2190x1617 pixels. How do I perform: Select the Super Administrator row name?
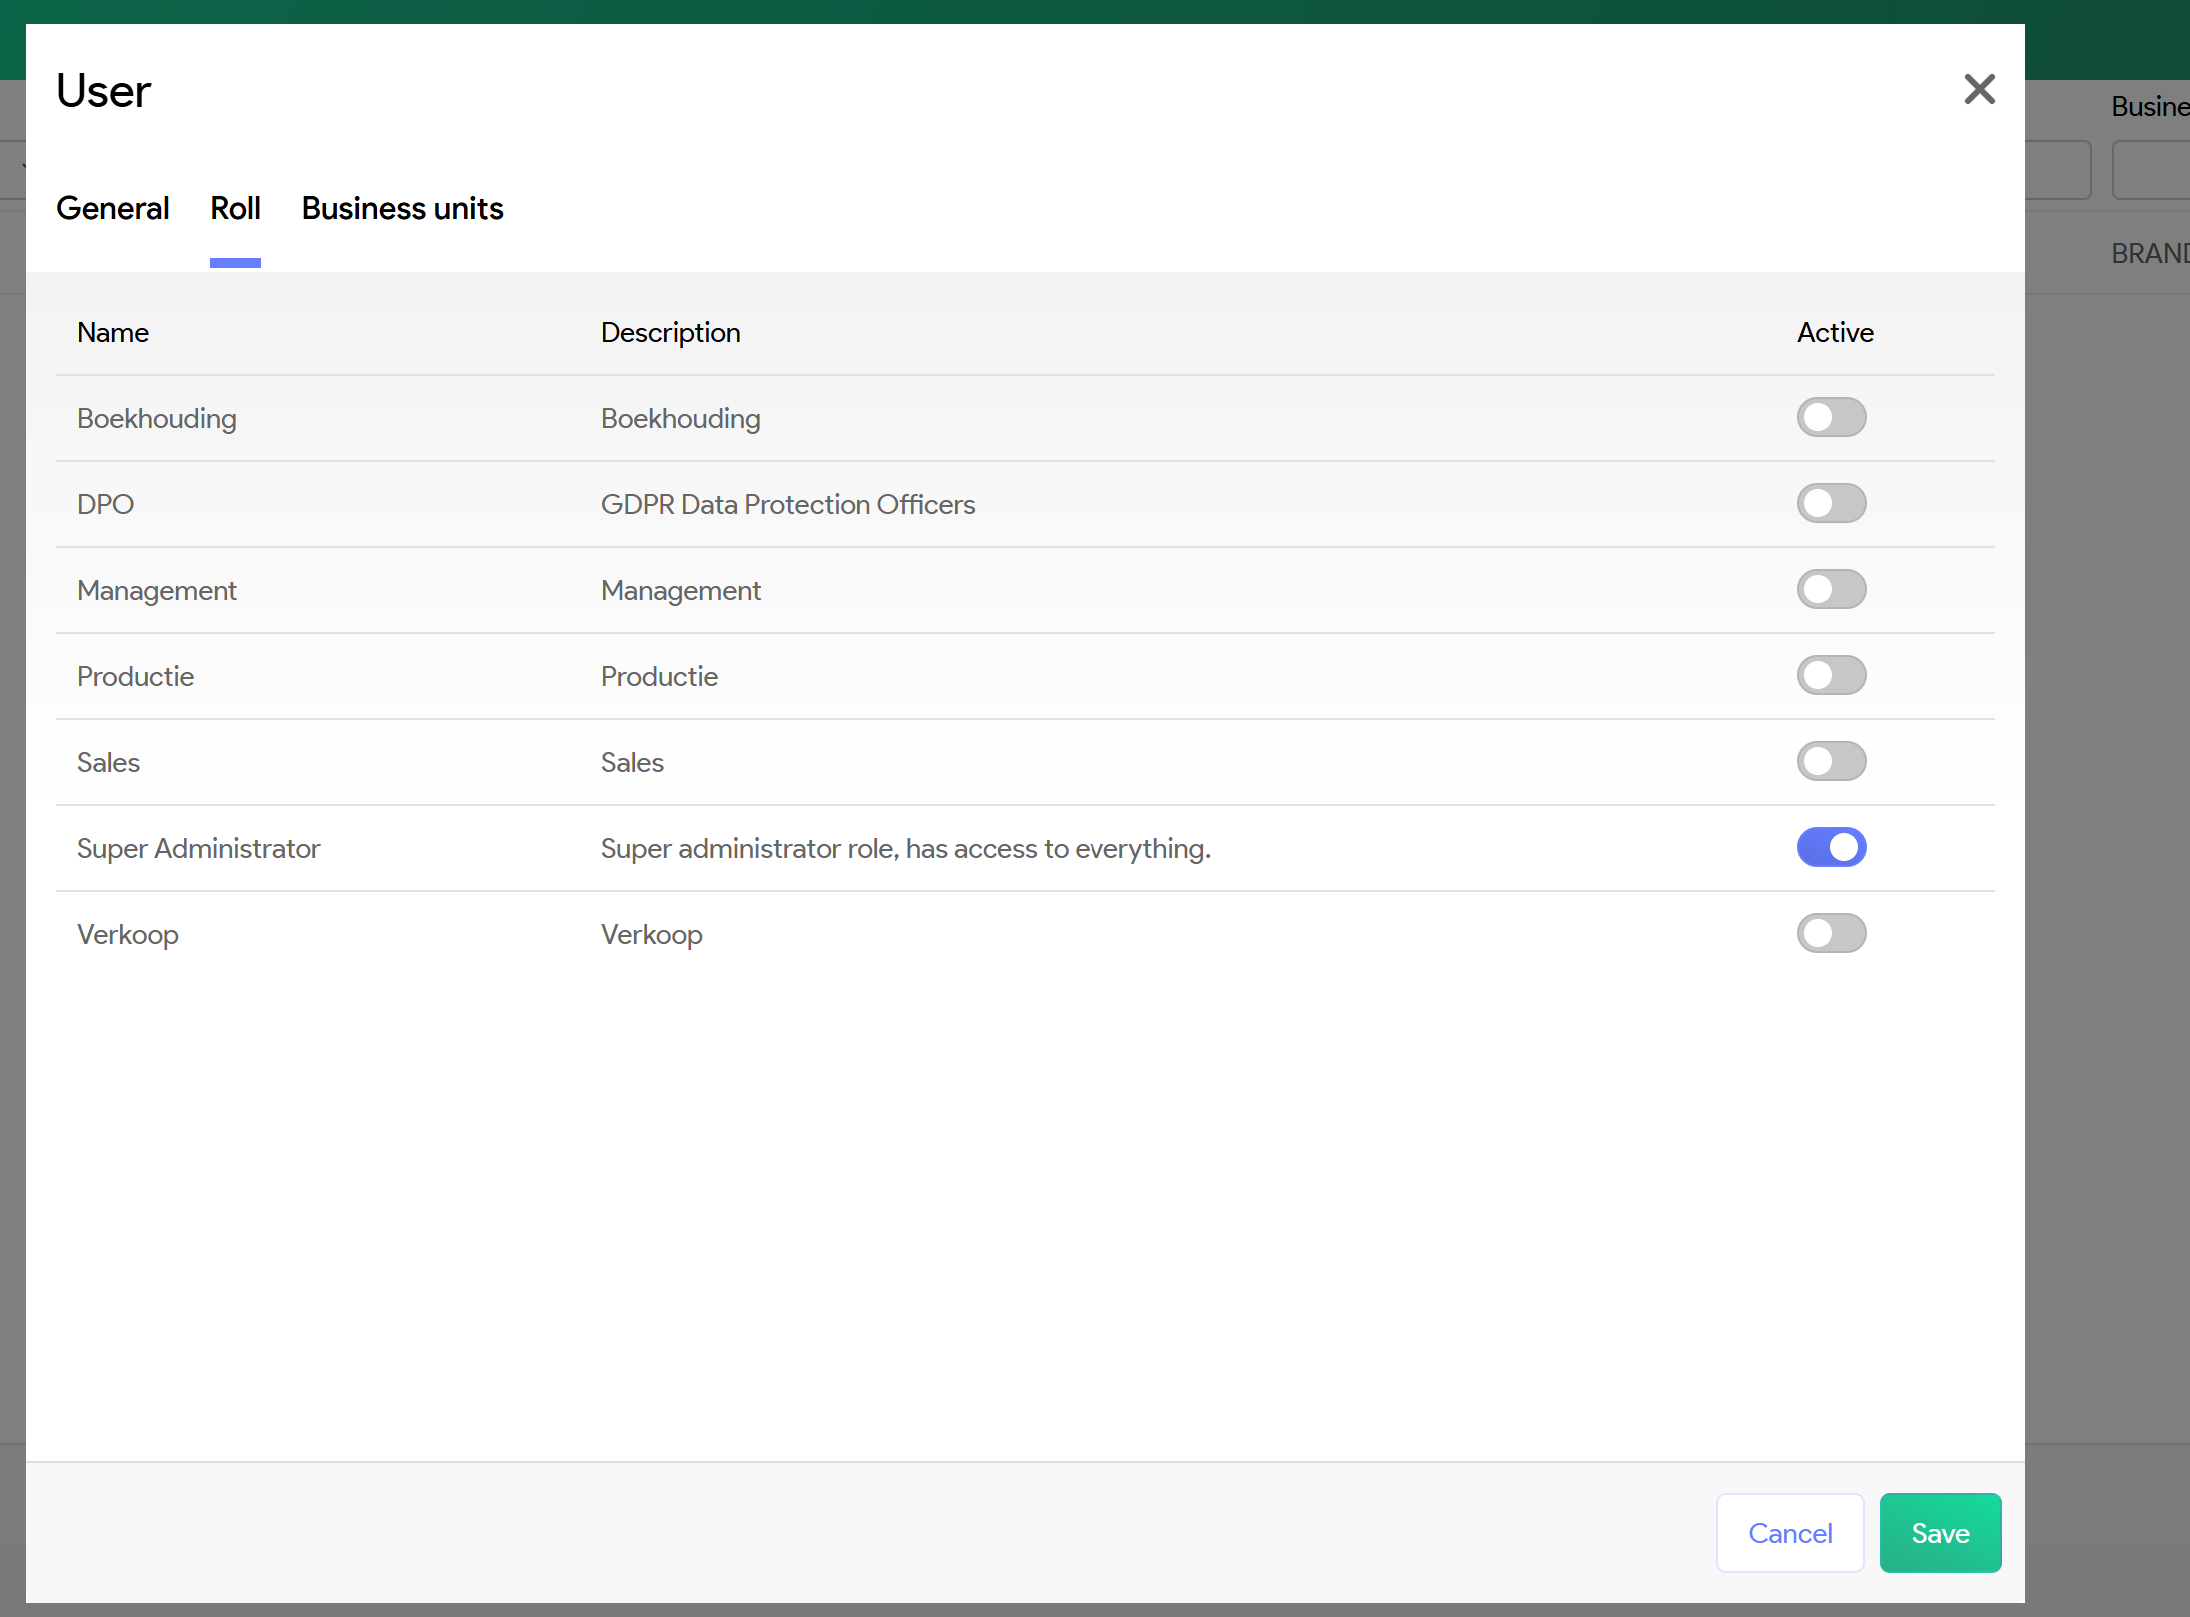point(198,849)
